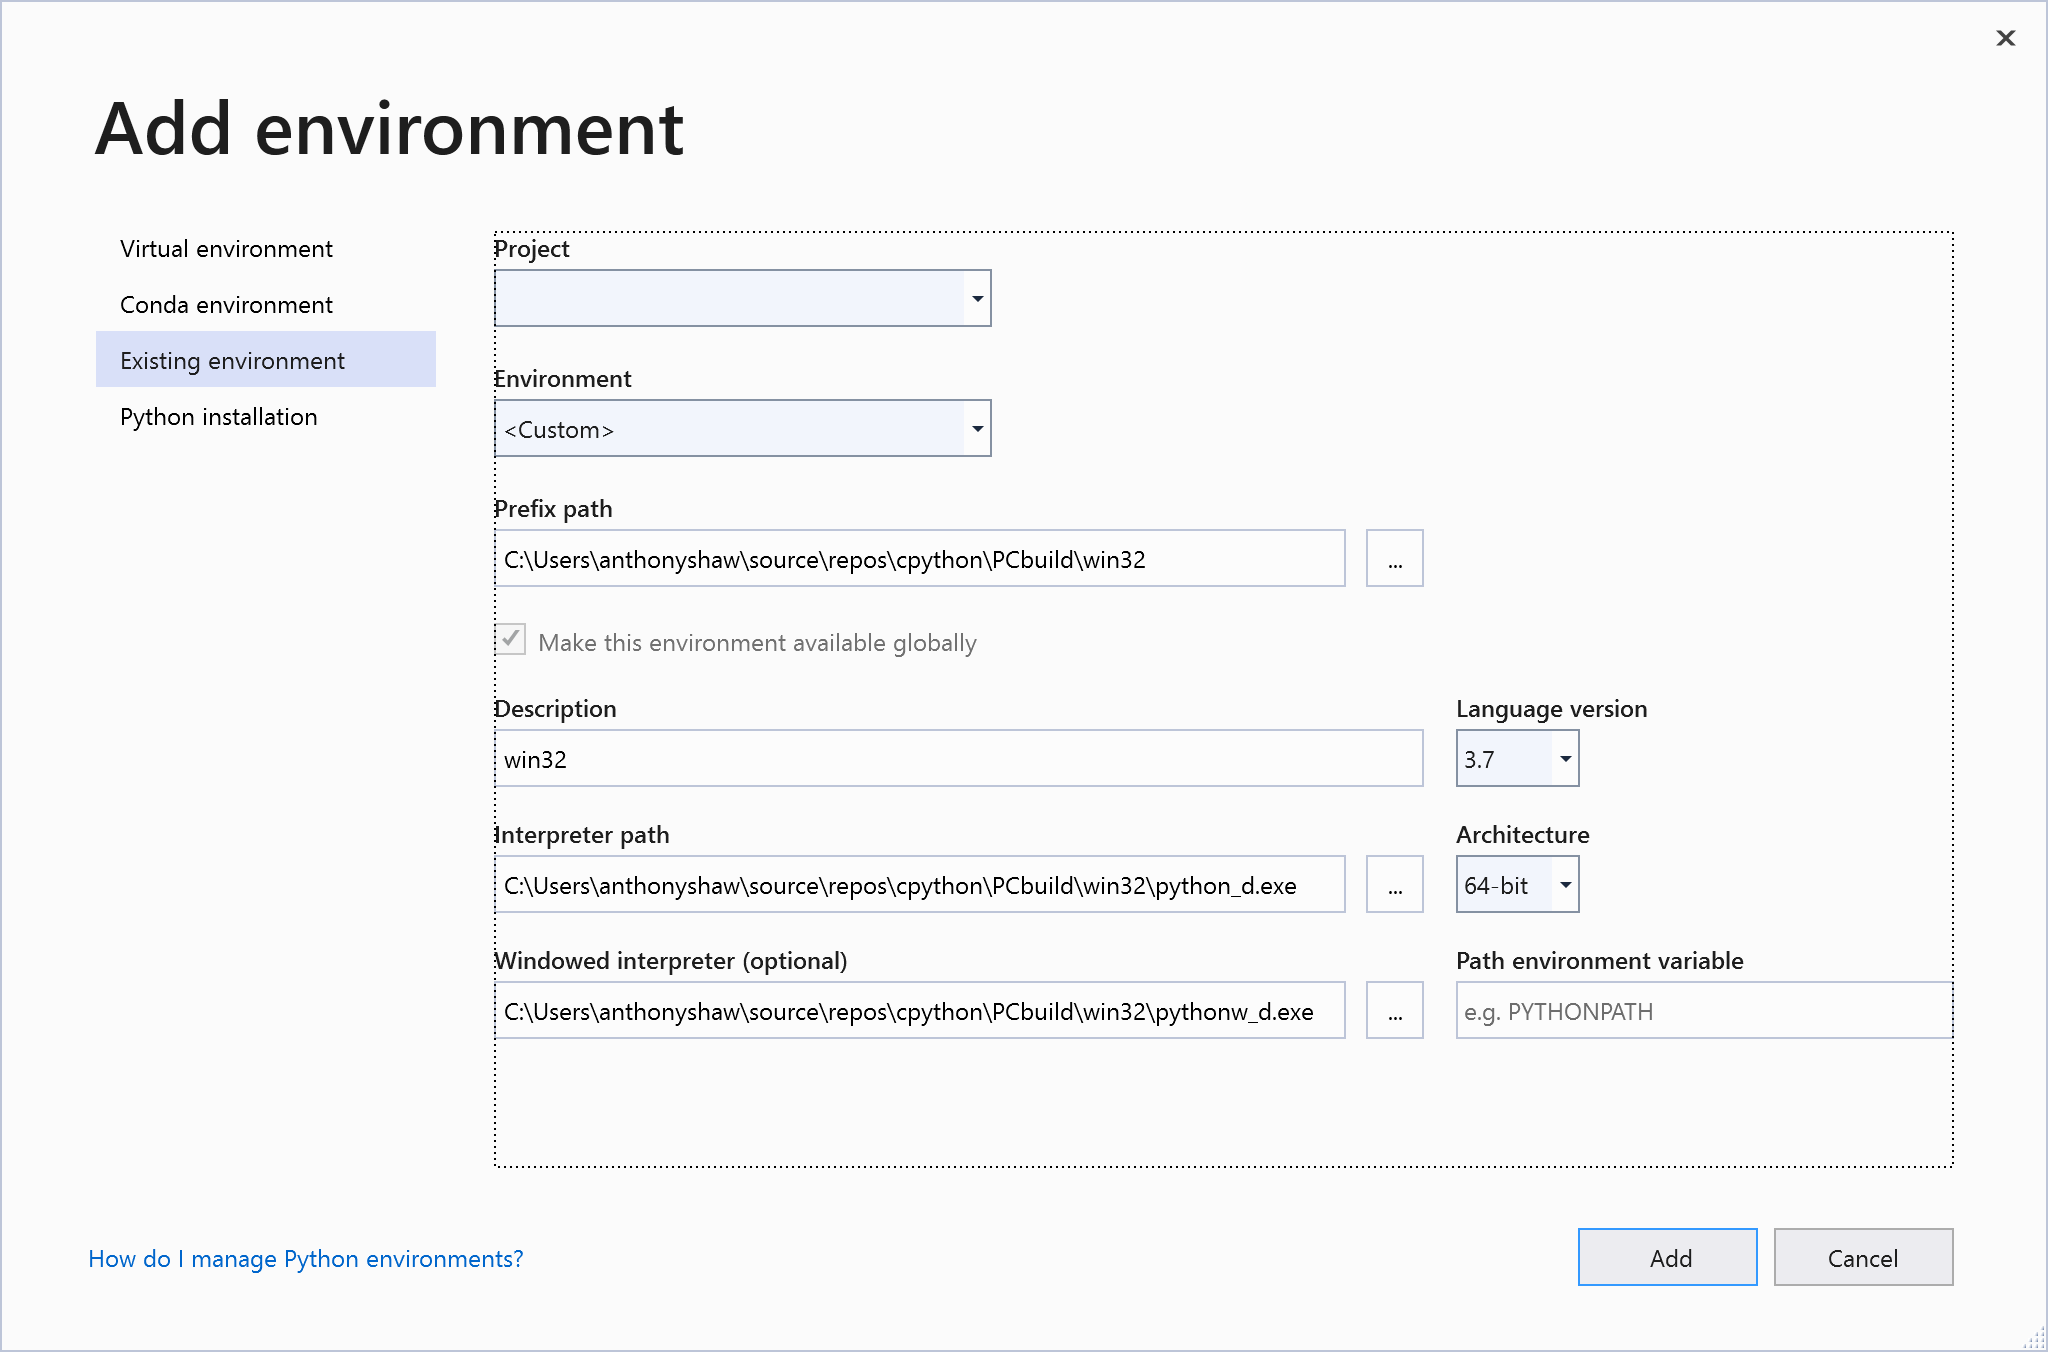Select the Virtual environment tab

click(226, 248)
